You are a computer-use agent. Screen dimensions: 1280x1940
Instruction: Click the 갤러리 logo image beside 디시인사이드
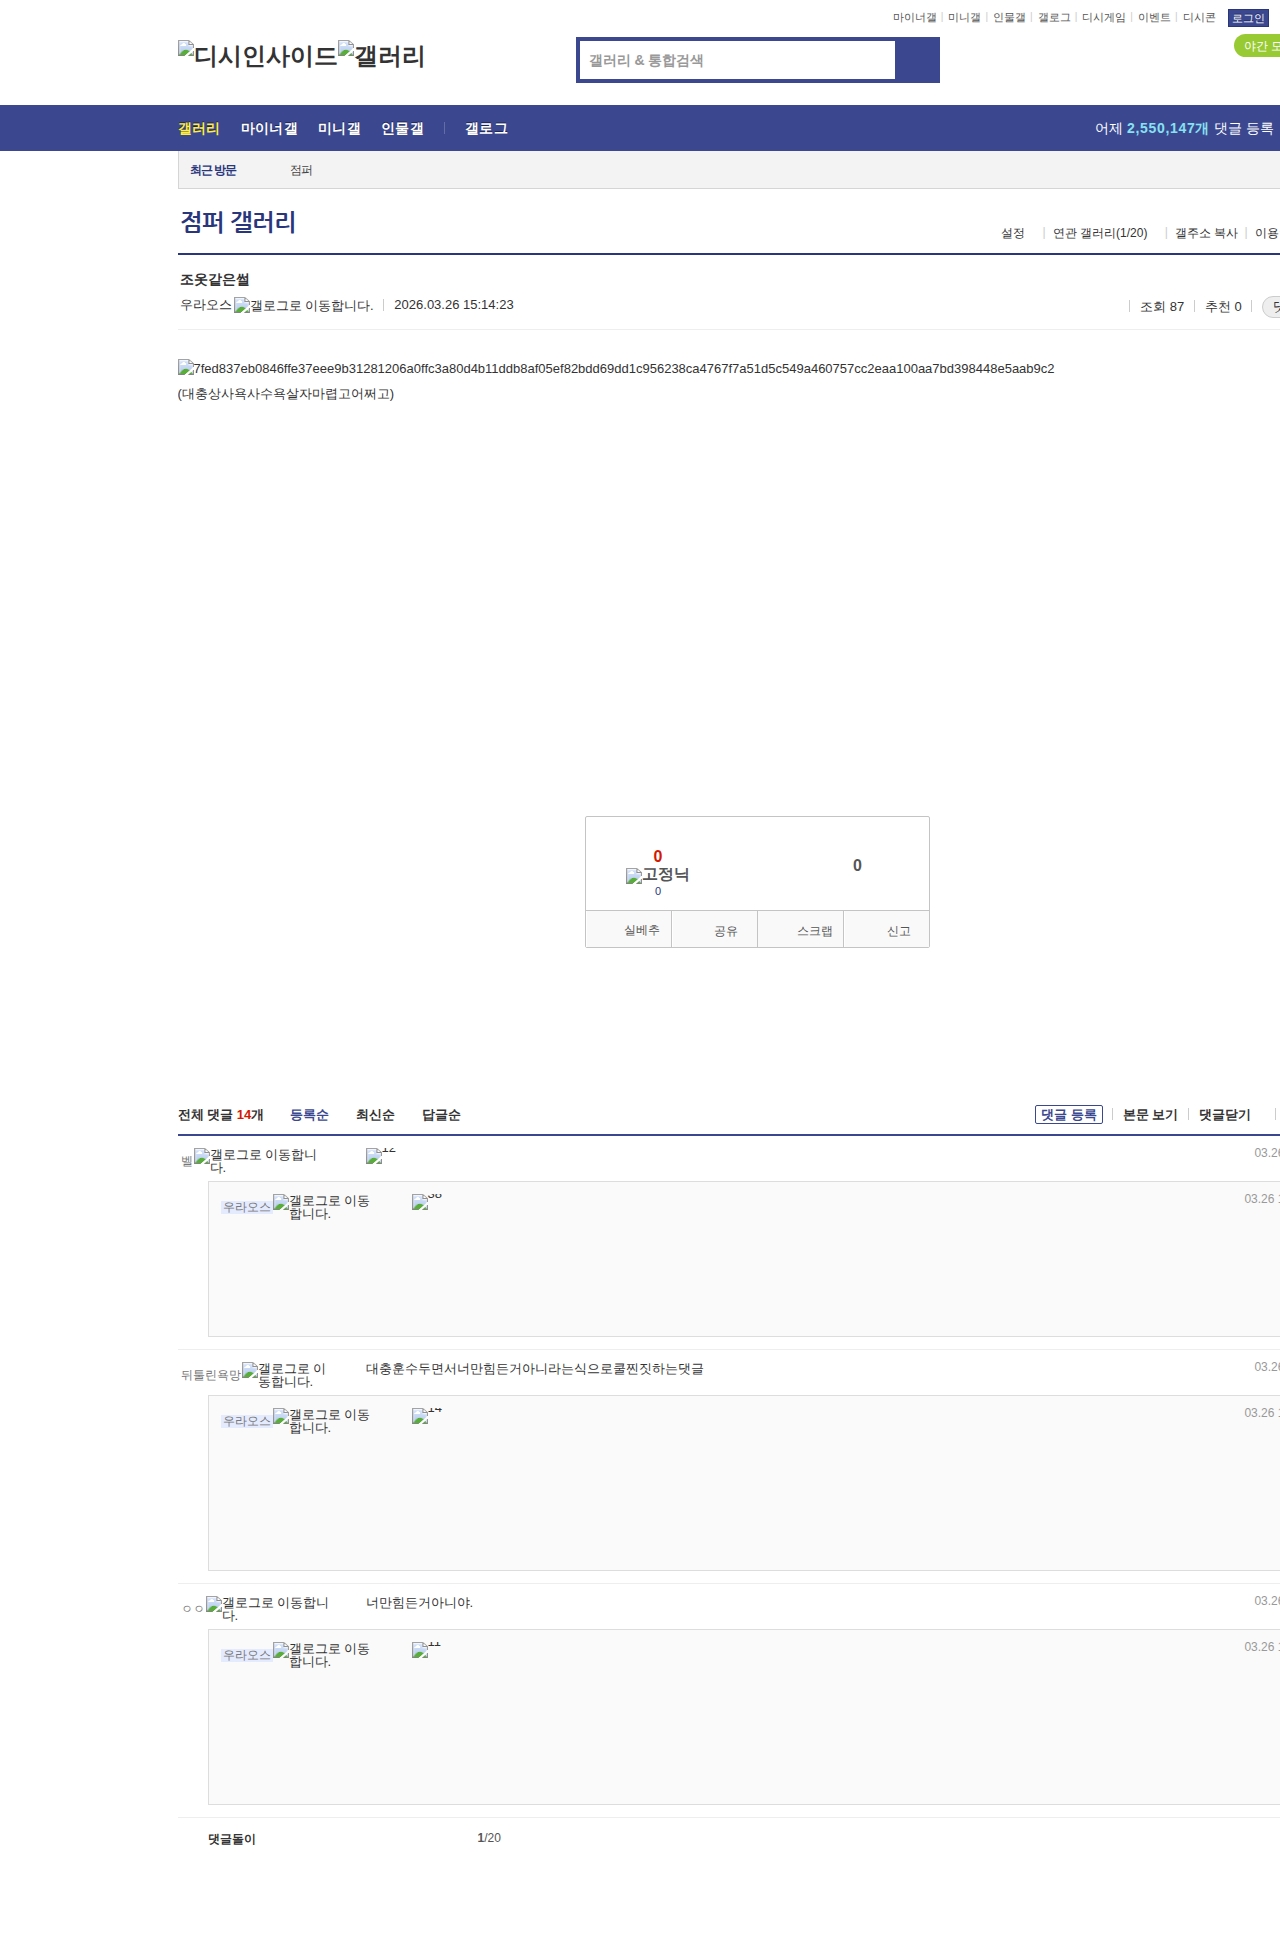tap(381, 56)
